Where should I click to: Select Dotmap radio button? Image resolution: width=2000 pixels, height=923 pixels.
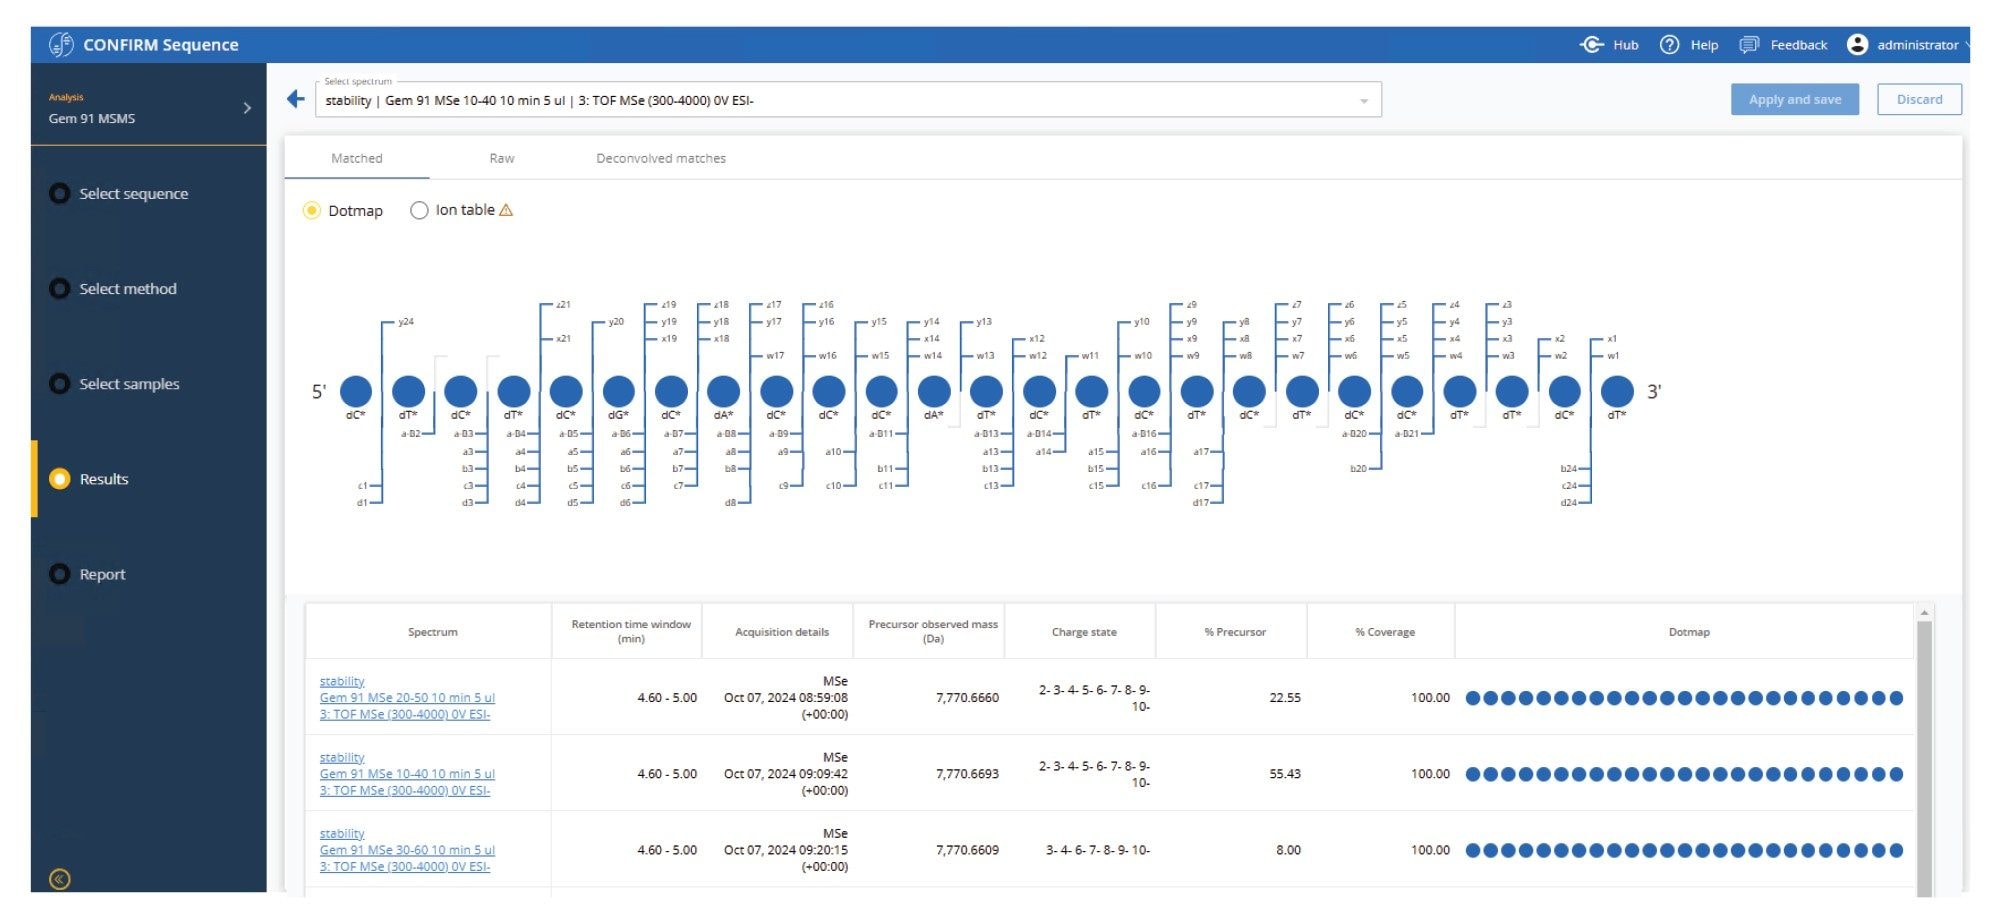[312, 210]
